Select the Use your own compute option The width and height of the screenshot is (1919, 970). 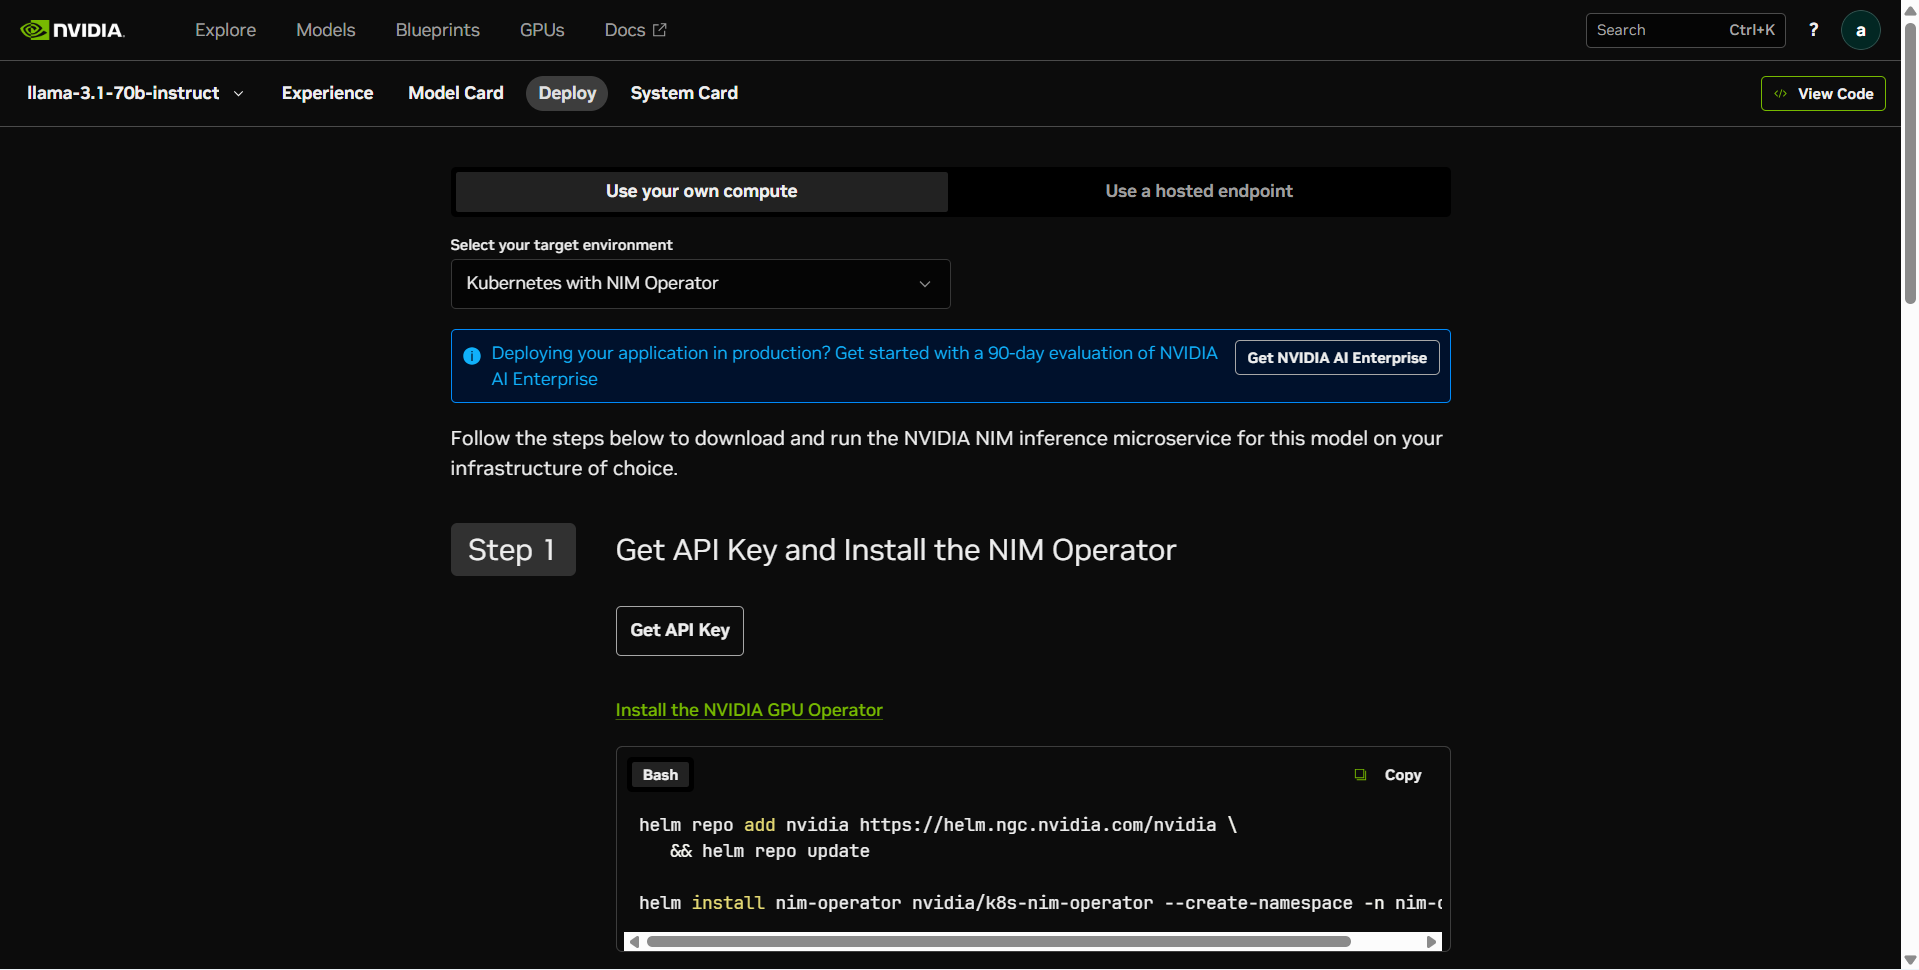700,191
